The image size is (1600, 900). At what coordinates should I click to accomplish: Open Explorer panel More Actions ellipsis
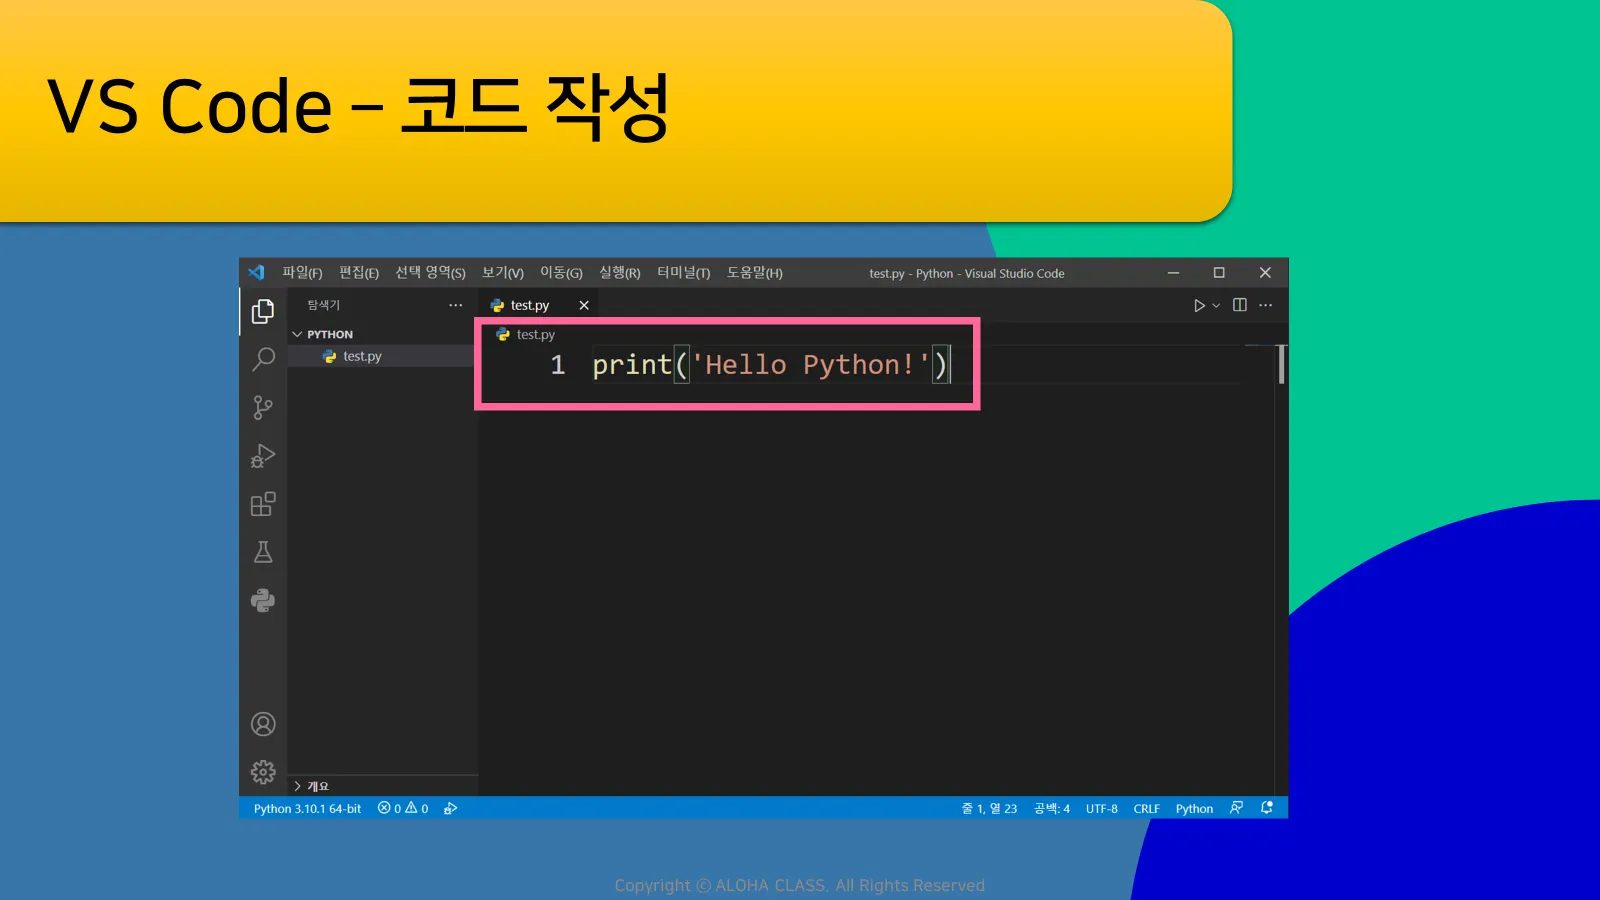(x=456, y=305)
